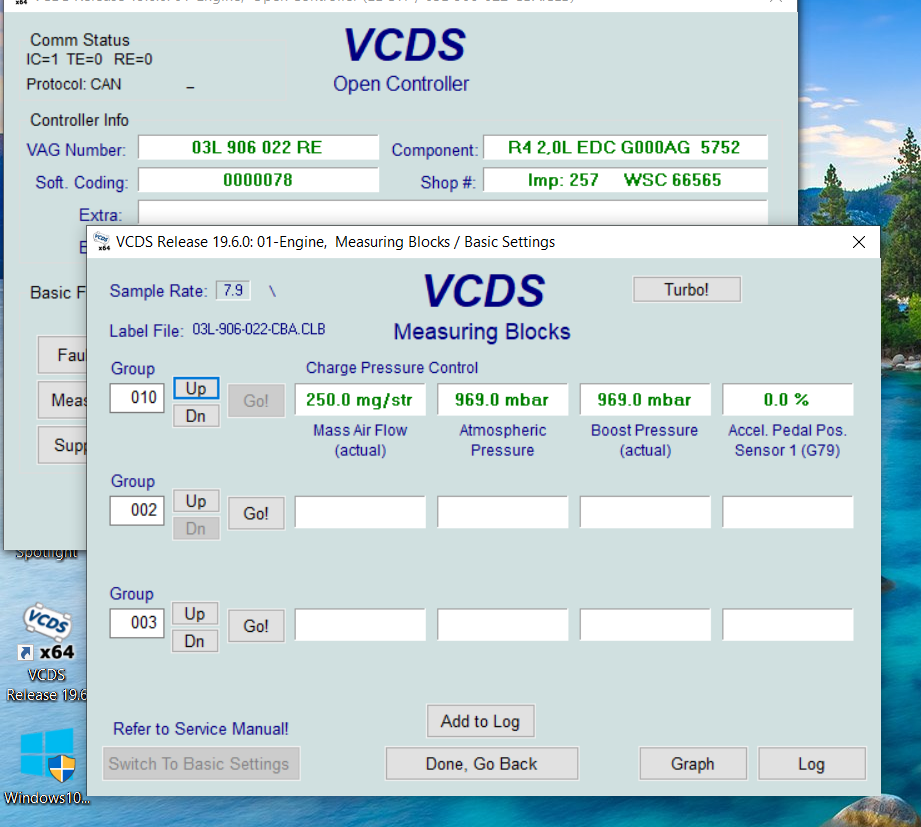Click the partly hidden Fau... button behind

point(63,355)
